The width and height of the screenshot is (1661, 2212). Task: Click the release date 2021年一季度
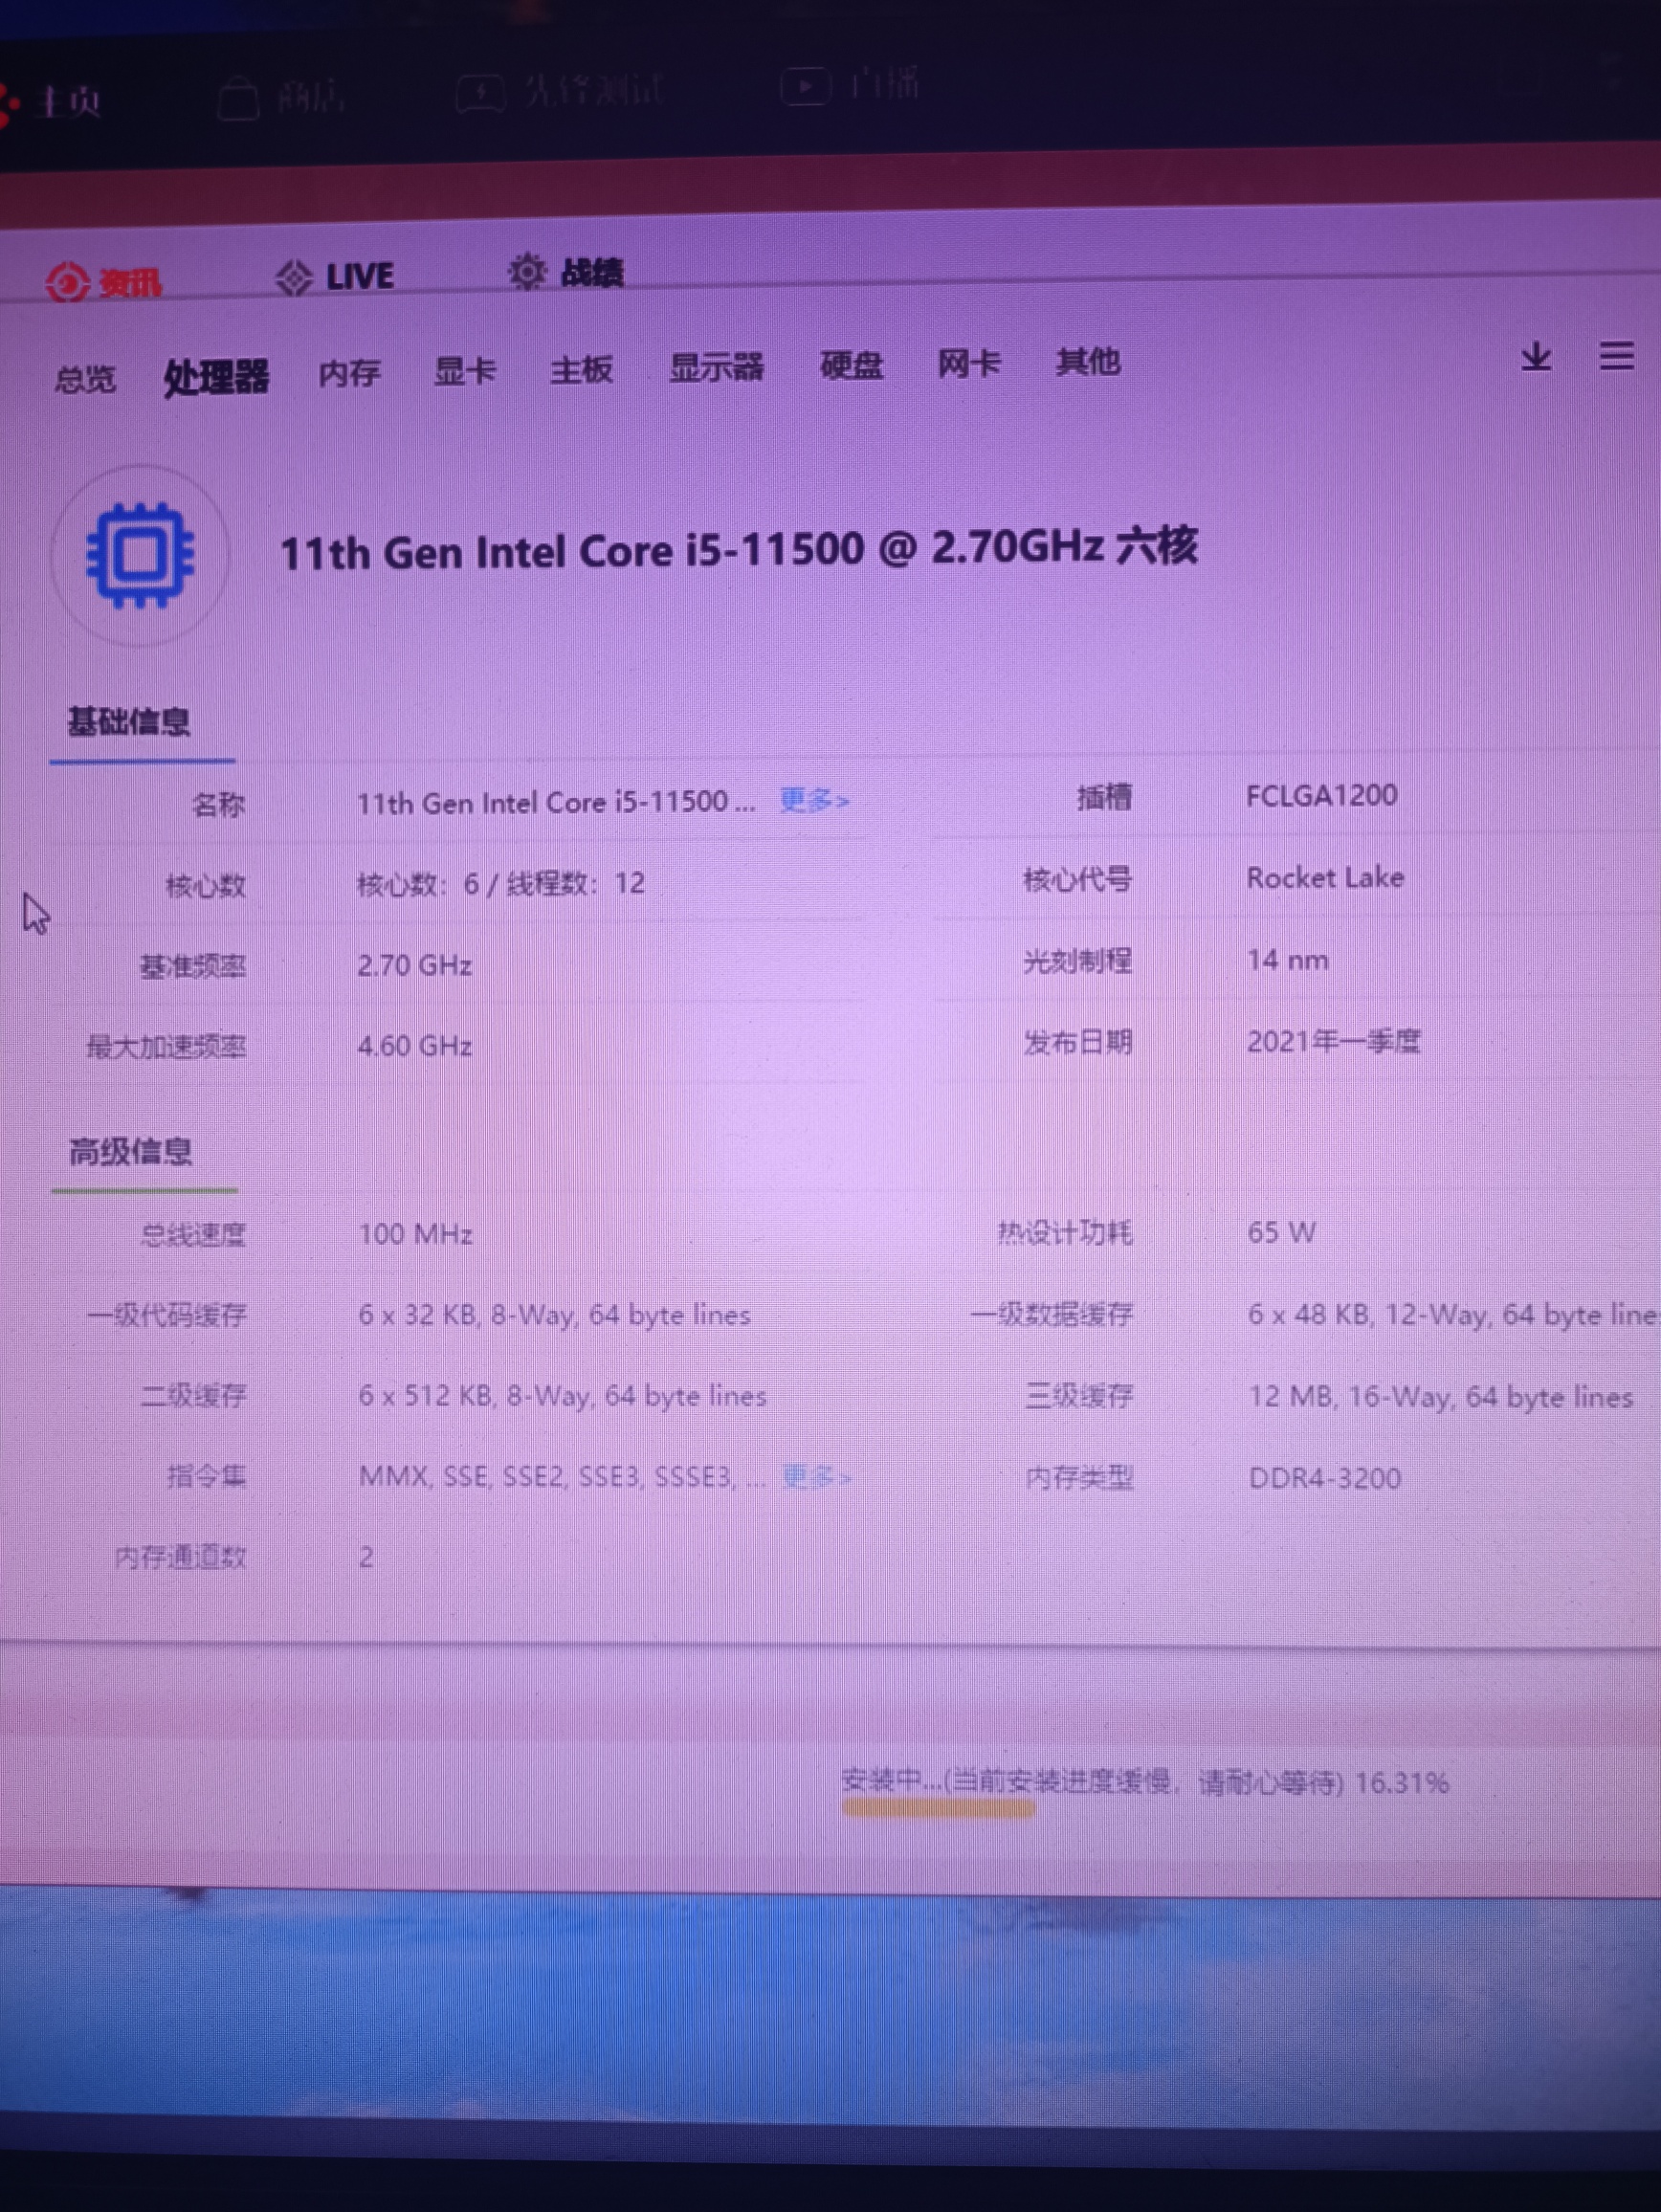point(1333,1042)
